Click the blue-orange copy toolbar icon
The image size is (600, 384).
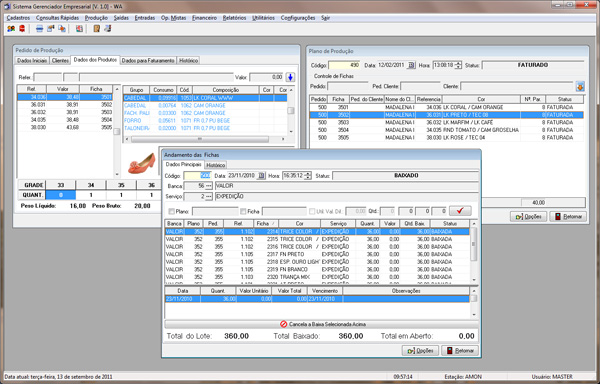click(62, 29)
